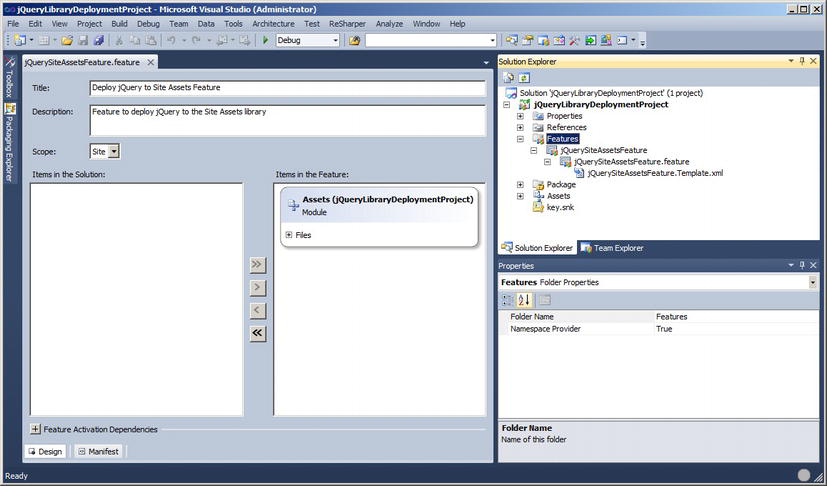The height and width of the screenshot is (486, 827).
Task: Select jQuerySiteAssetsFeature.Template.xml file
Action: (x=655, y=173)
